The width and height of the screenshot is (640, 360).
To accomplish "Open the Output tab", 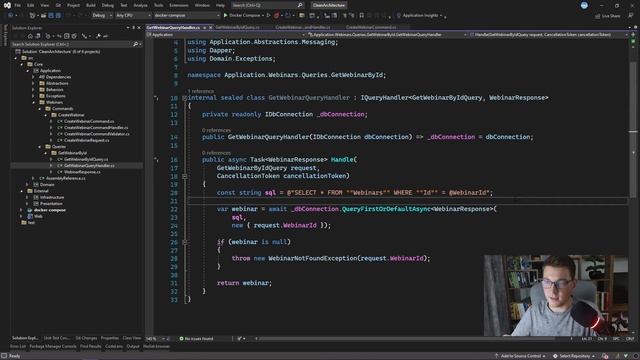I will tap(133, 346).
